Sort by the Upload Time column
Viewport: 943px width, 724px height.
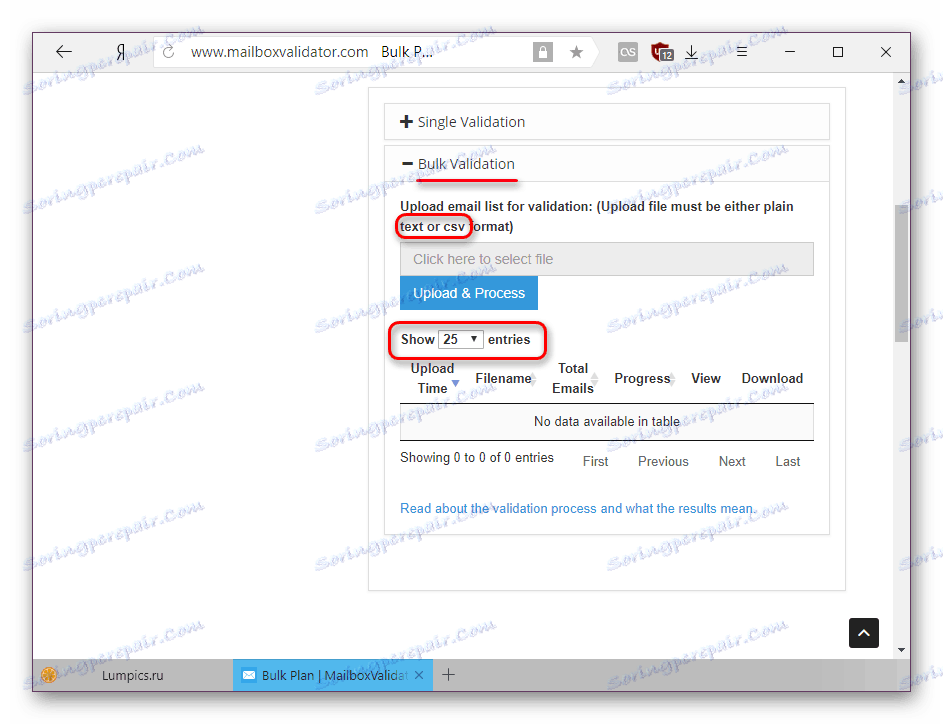[432, 378]
